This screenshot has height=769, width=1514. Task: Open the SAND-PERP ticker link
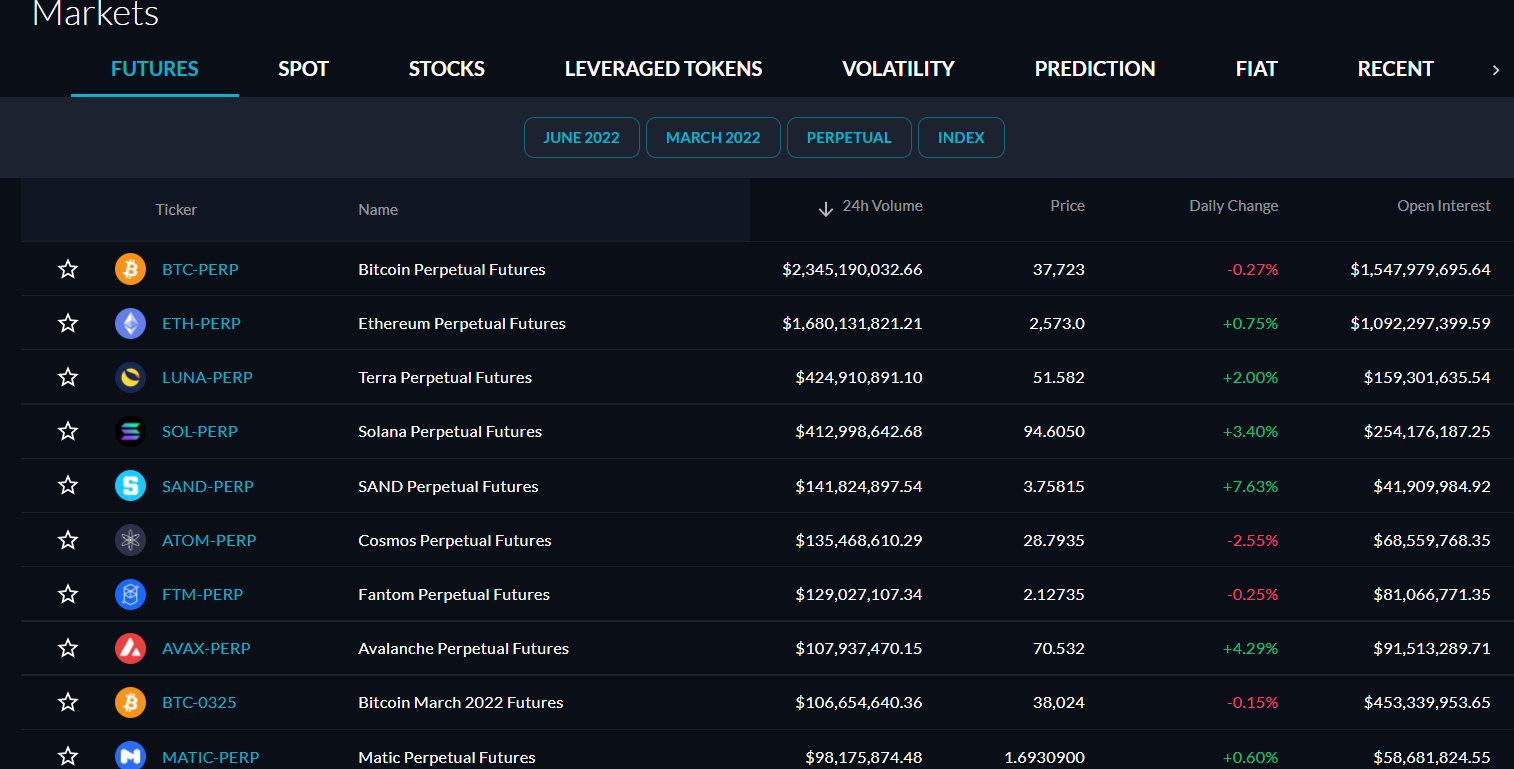point(208,486)
